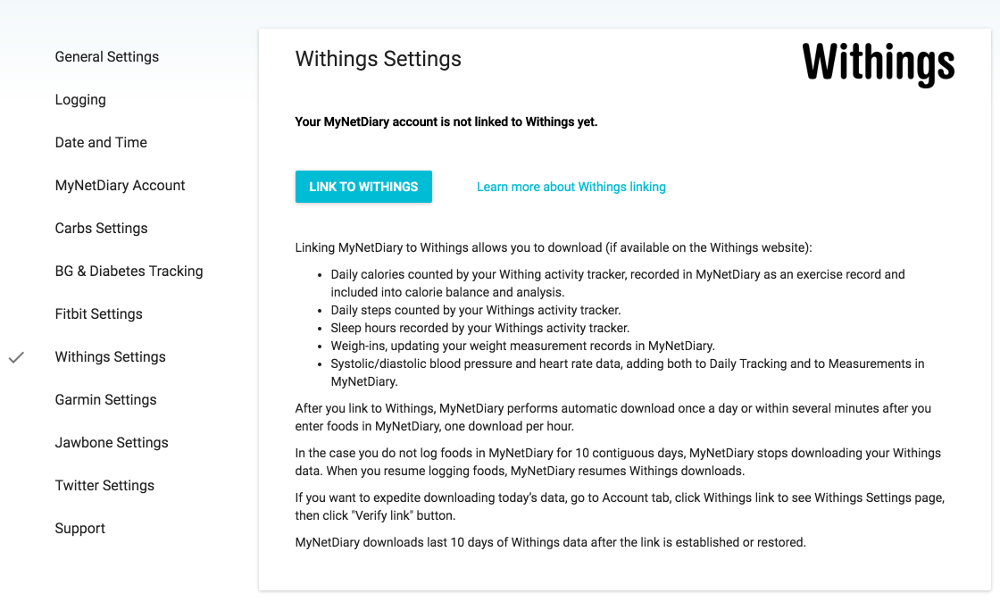Screen dimensions: 1000x602
Task: Navigate to Fitbit Settings
Action: click(x=99, y=314)
